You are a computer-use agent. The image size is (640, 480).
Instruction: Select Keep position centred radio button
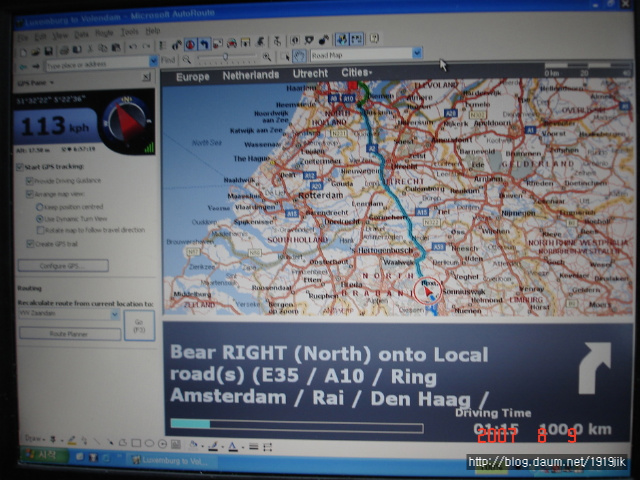pyautogui.click(x=40, y=207)
